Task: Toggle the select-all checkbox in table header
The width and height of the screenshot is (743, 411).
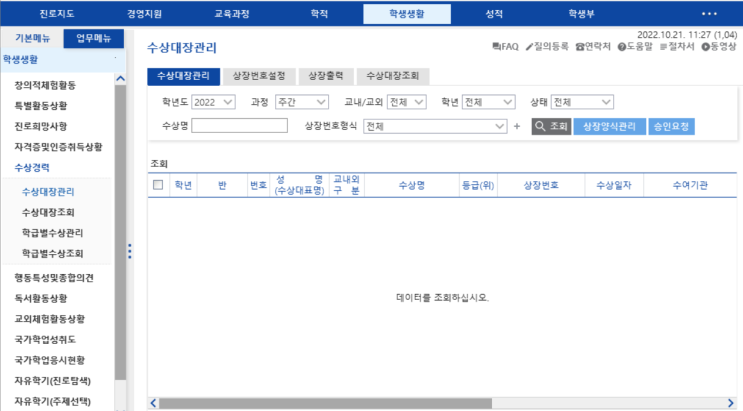Action: pos(158,185)
